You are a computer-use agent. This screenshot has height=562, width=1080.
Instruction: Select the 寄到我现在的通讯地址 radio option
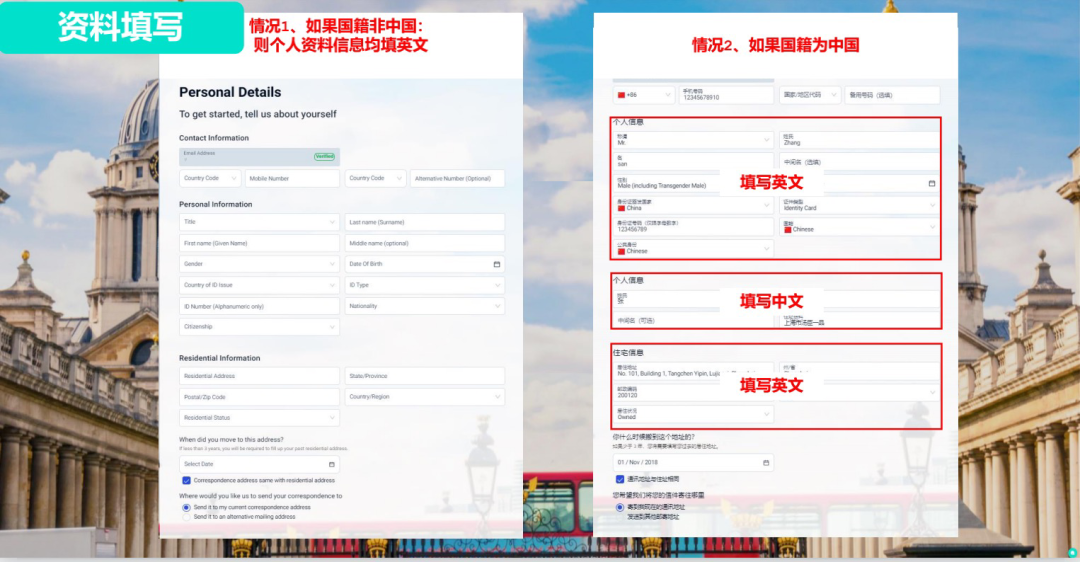pyautogui.click(x=620, y=508)
